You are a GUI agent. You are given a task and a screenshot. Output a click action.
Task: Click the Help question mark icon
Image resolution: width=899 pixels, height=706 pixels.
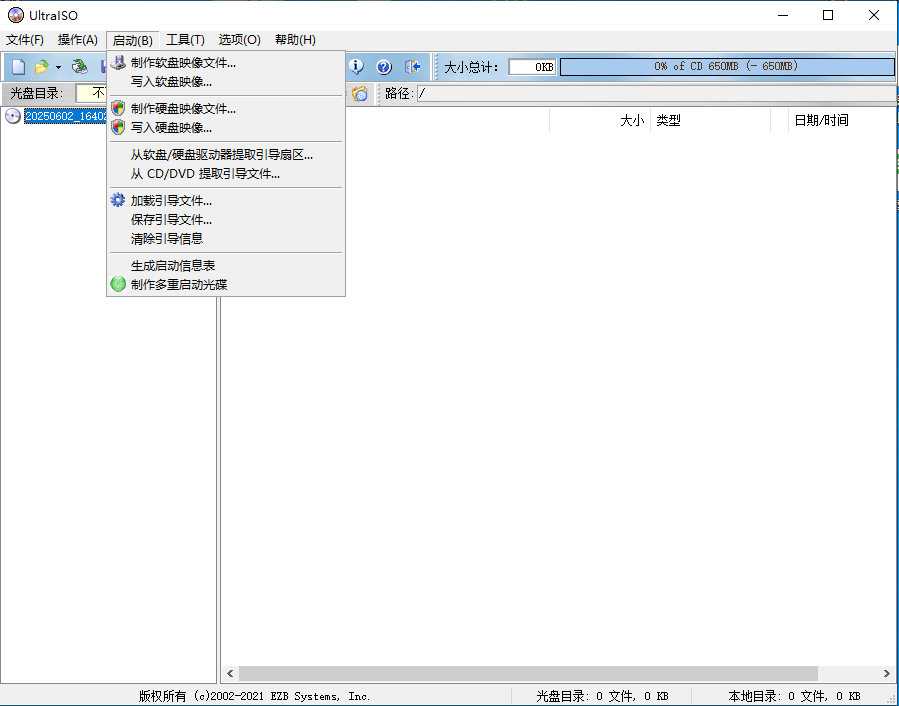(x=384, y=67)
